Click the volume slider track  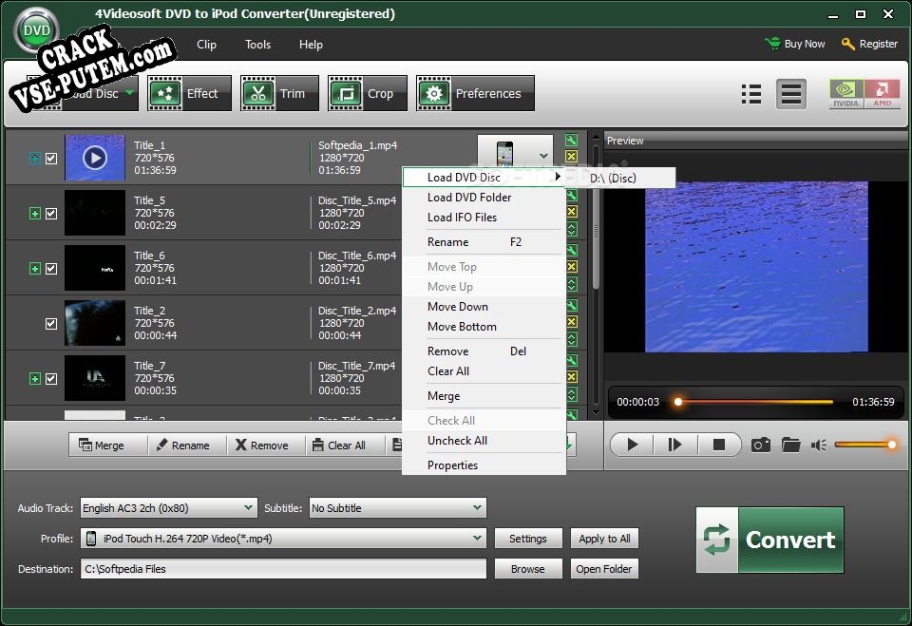click(x=865, y=444)
